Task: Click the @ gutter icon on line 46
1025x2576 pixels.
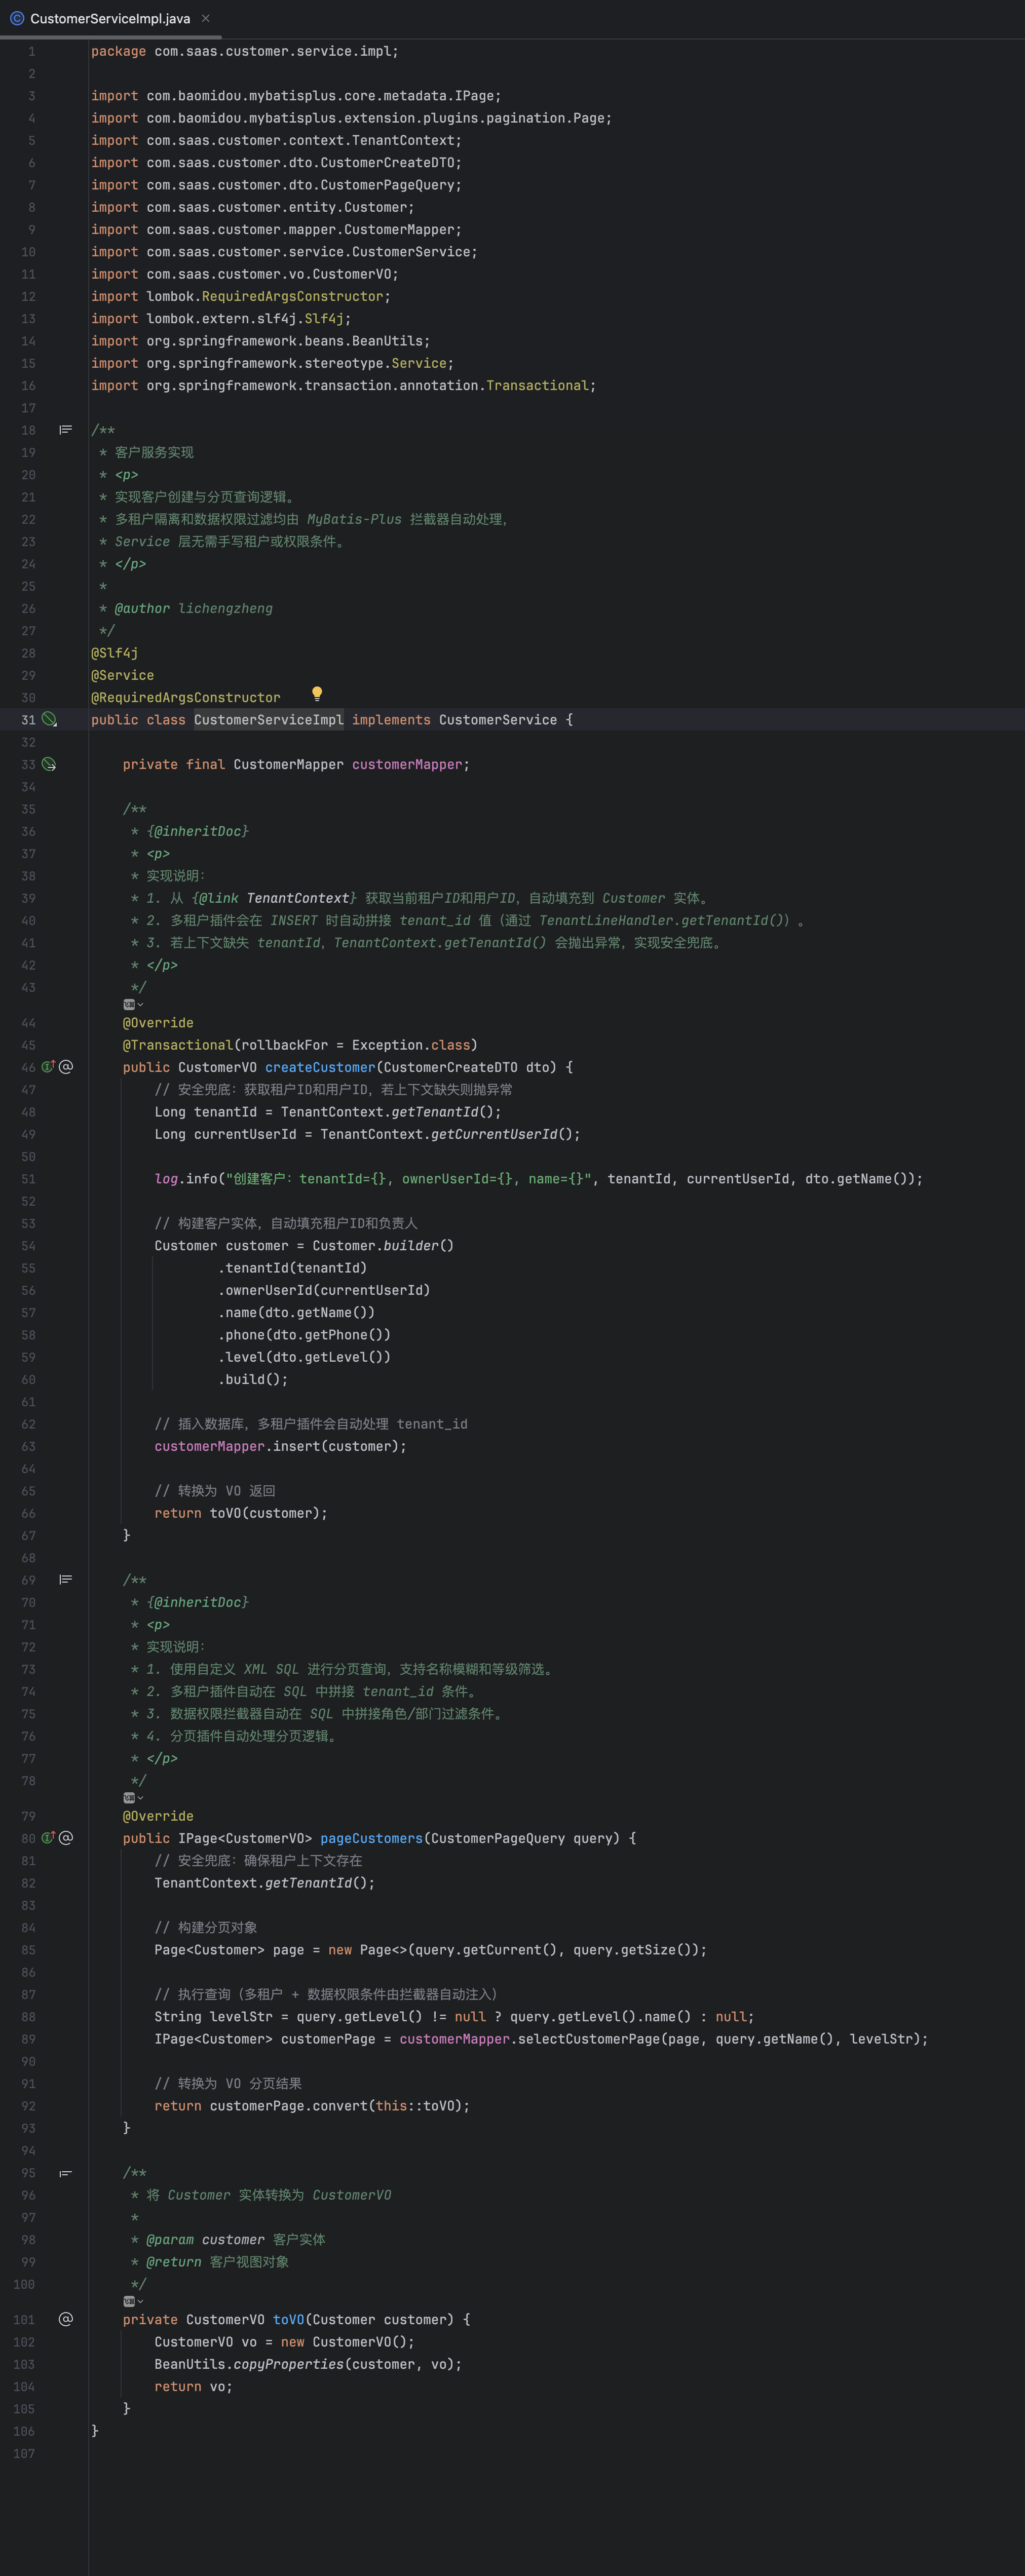Action: [66, 1067]
